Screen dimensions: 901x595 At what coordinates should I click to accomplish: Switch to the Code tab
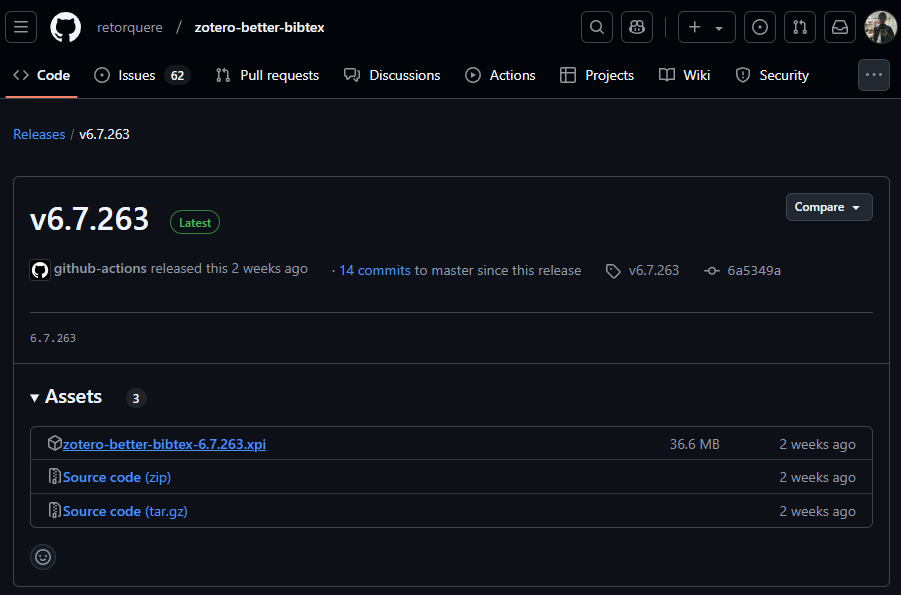pos(41,75)
